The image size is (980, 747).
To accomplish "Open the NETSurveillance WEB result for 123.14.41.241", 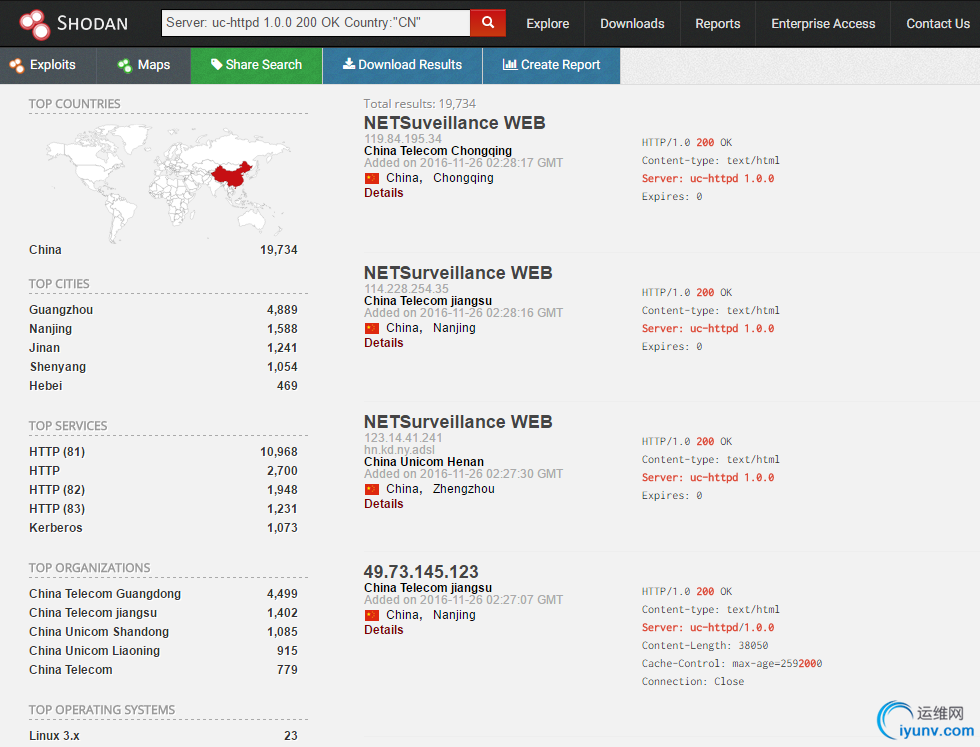I will click(458, 421).
